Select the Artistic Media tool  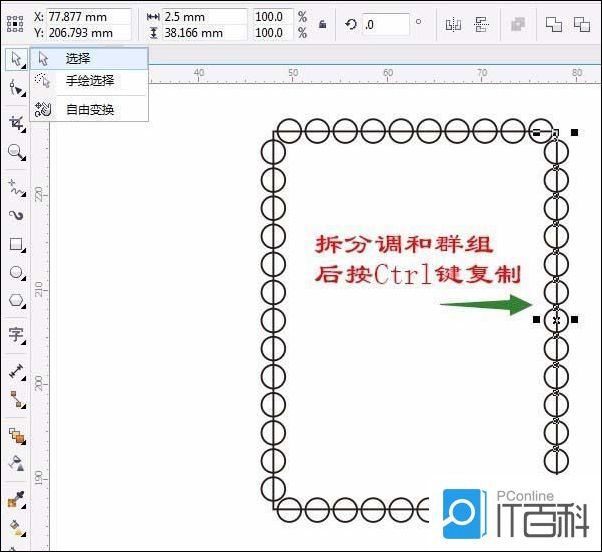[x=16, y=216]
